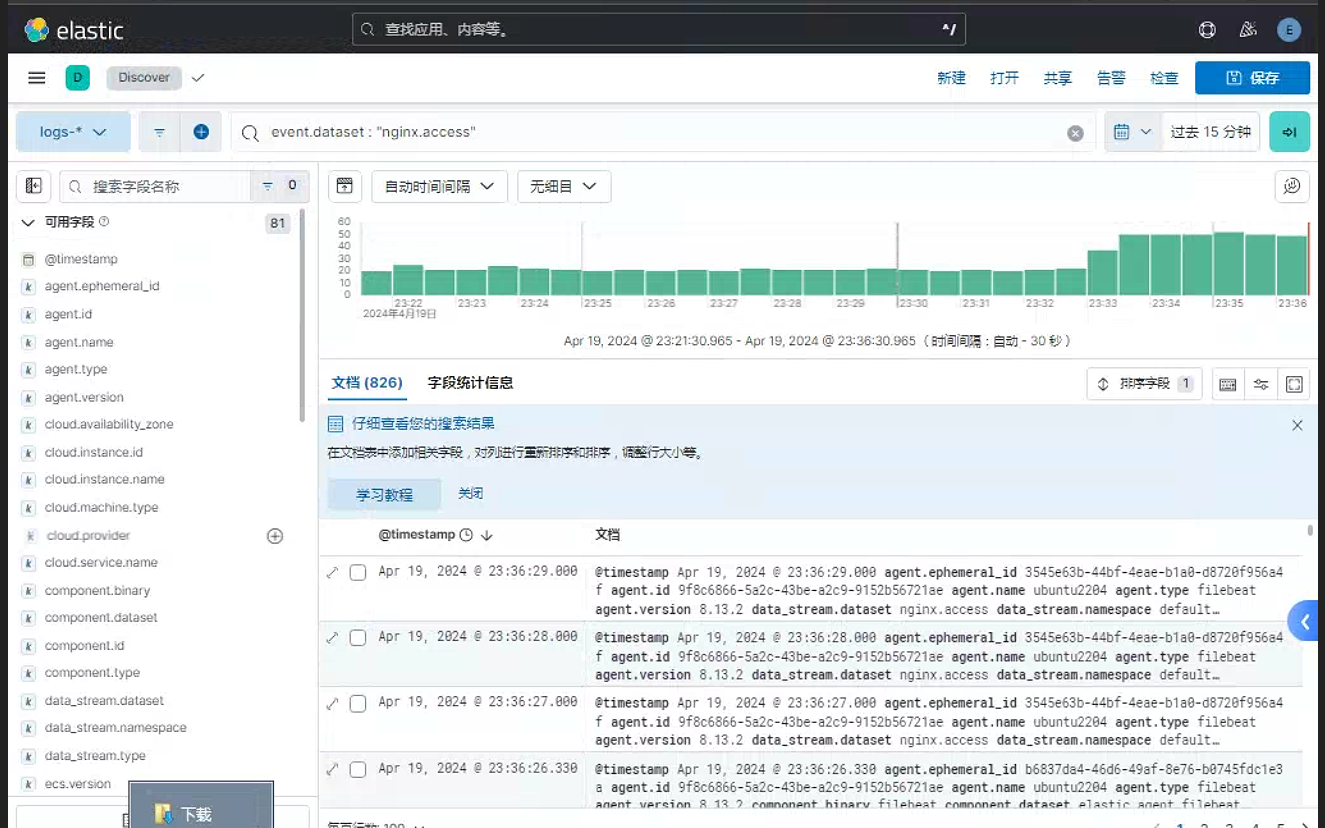This screenshot has width=1325, height=828.
Task: Open the chevron next to Discover
Action: [198, 78]
